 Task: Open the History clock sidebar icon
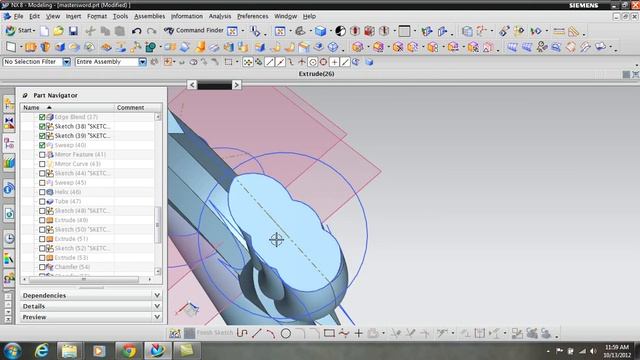pos(9,238)
